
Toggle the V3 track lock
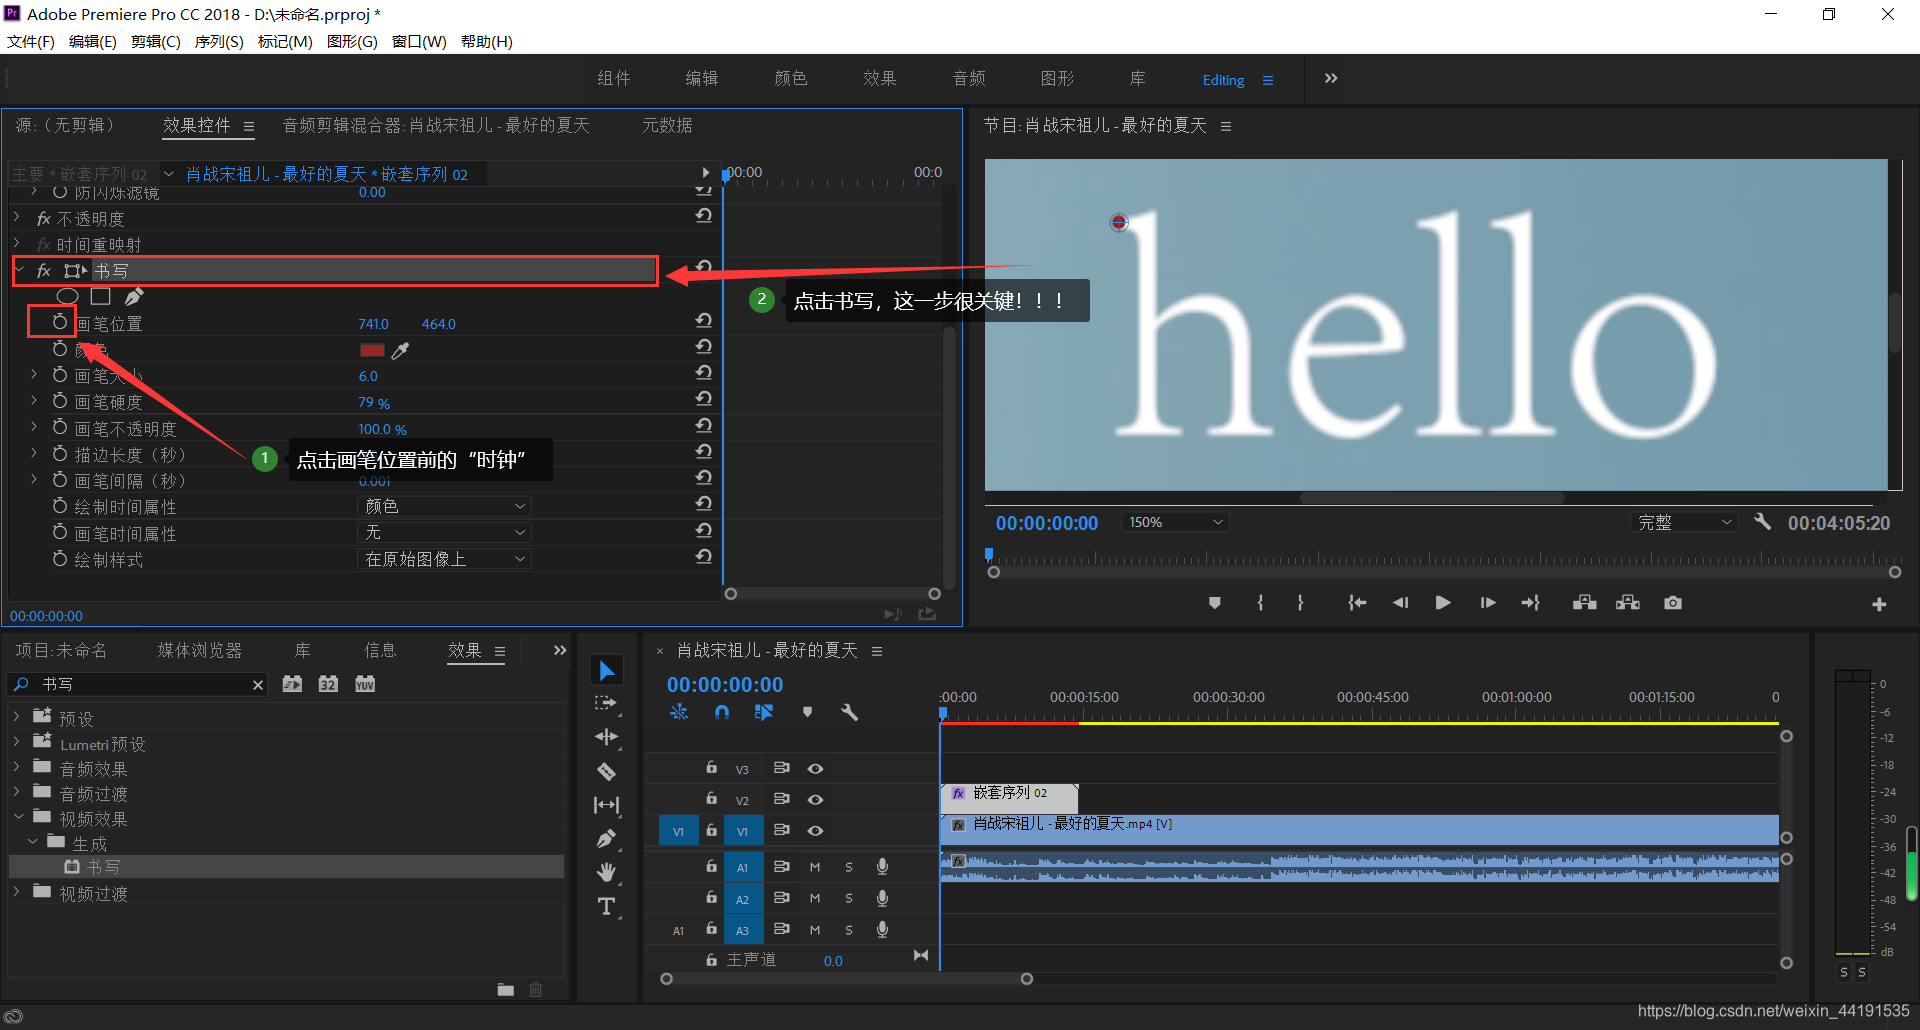[711, 768]
